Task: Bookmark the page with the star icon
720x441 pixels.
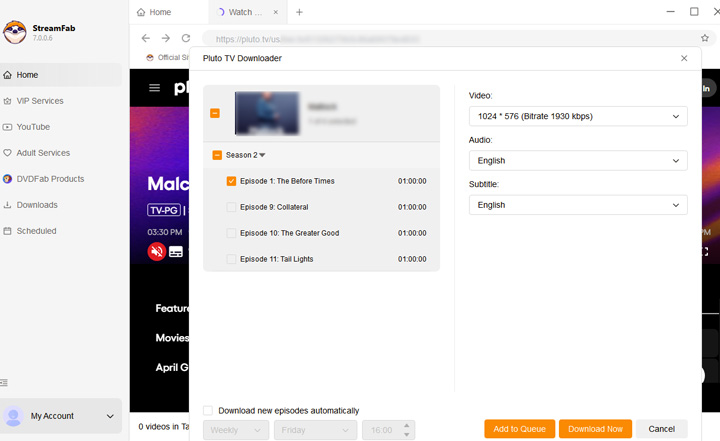Action: coord(705,38)
